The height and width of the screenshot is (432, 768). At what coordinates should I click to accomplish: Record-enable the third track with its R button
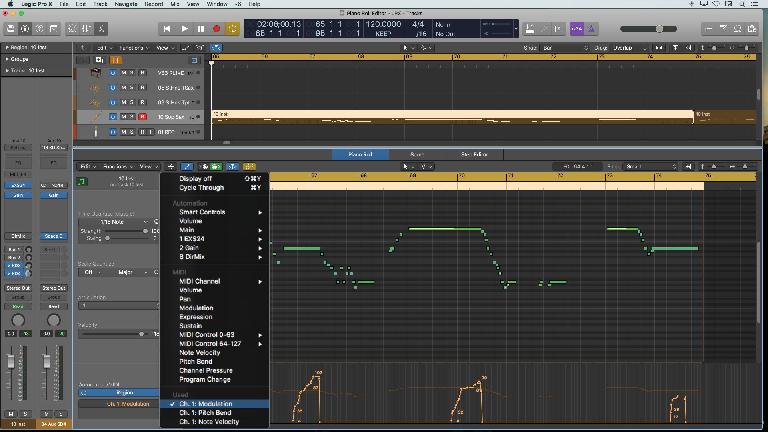pyautogui.click(x=143, y=102)
